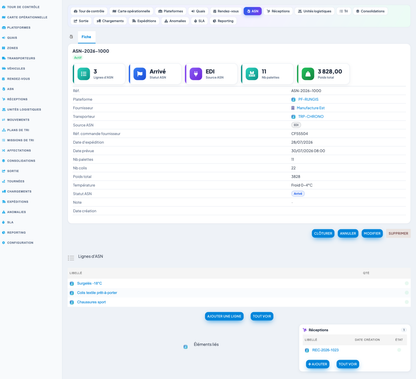
Task: Select Affectations in left sidebar
Action: (17, 151)
